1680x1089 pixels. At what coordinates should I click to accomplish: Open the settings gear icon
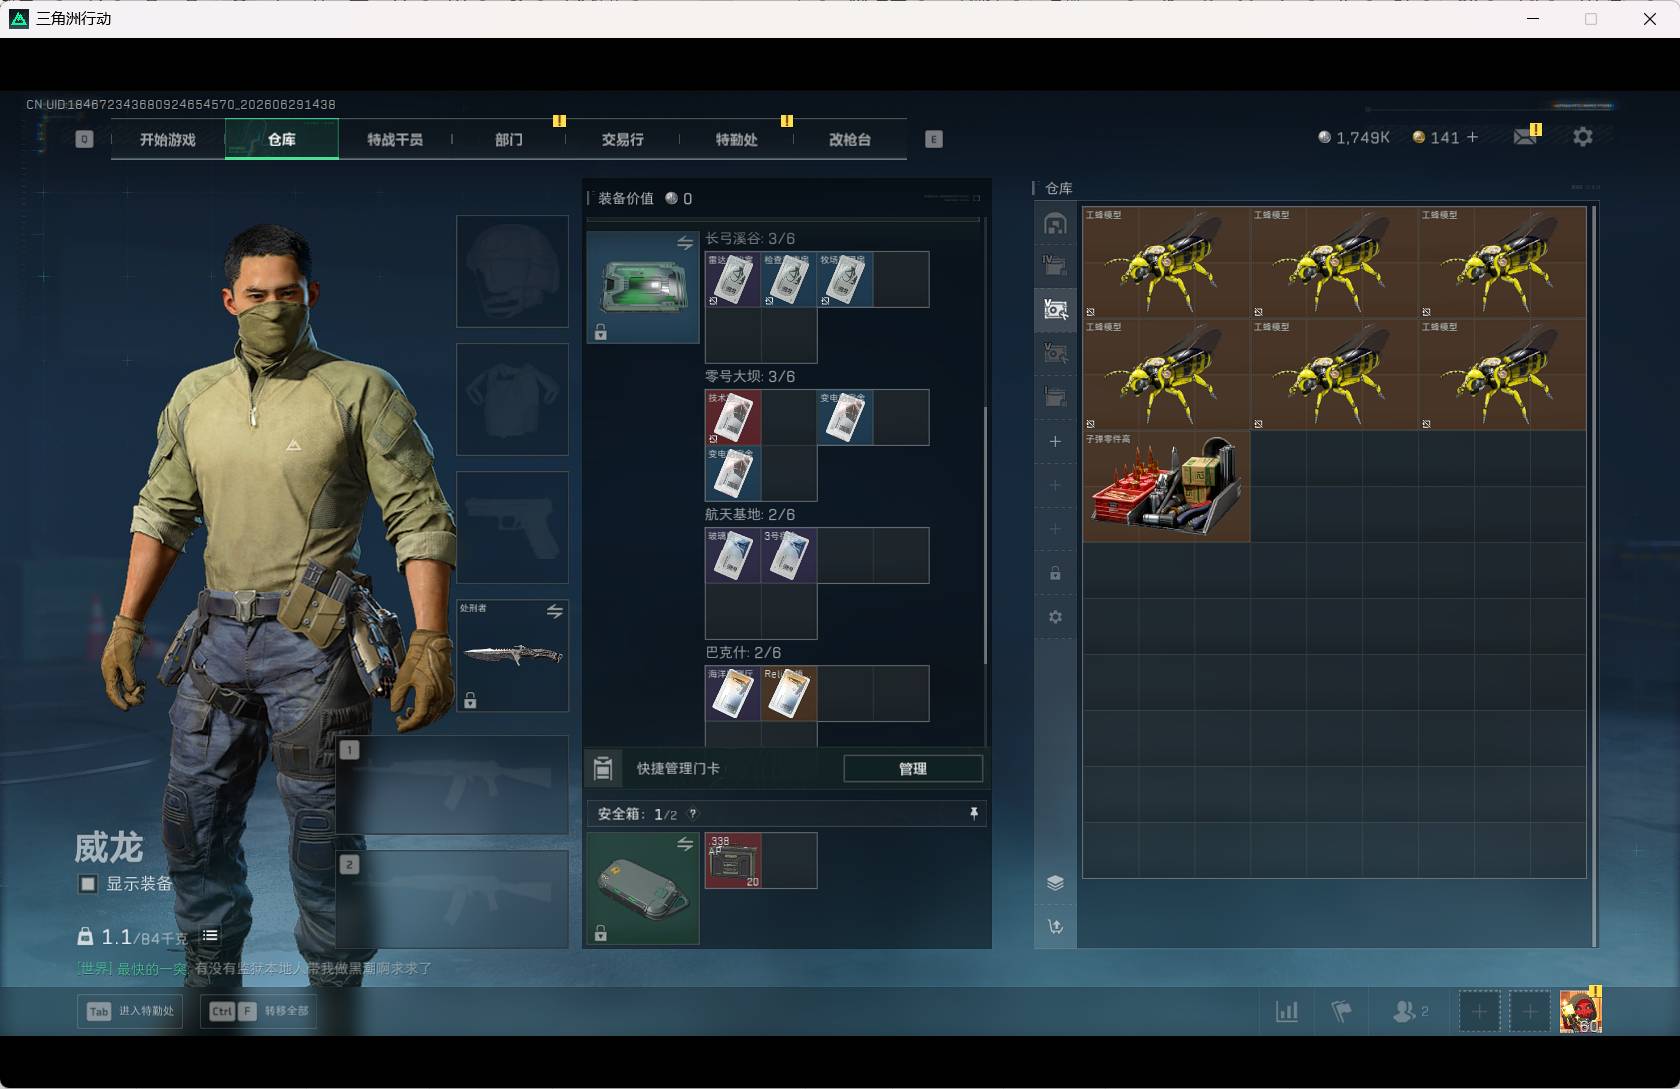[x=1582, y=137]
